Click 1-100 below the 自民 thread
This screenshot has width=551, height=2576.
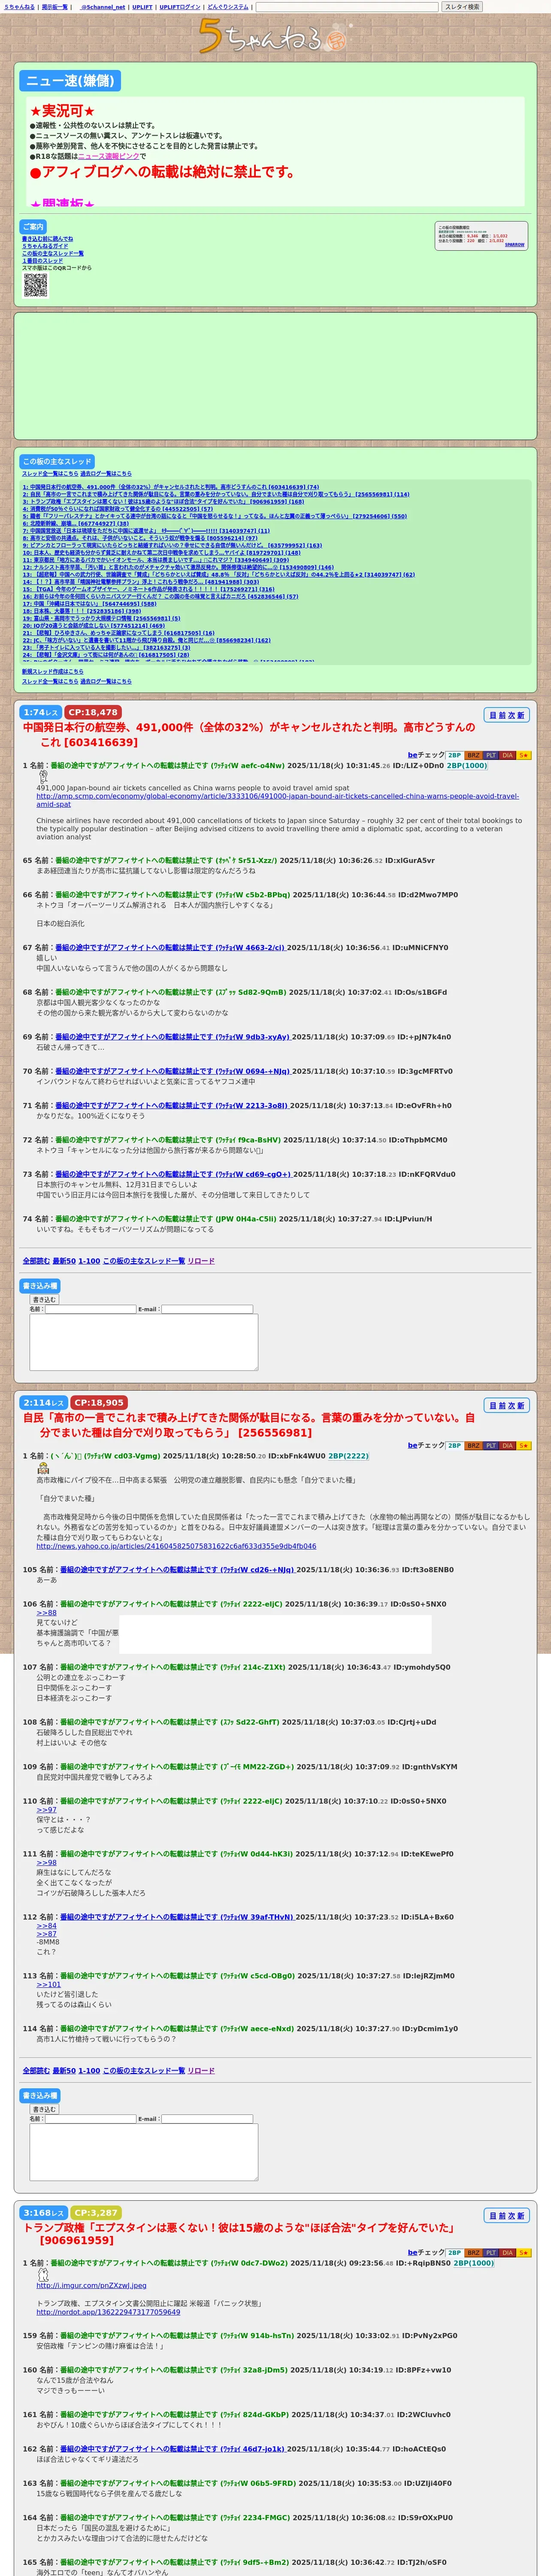pos(89,2071)
